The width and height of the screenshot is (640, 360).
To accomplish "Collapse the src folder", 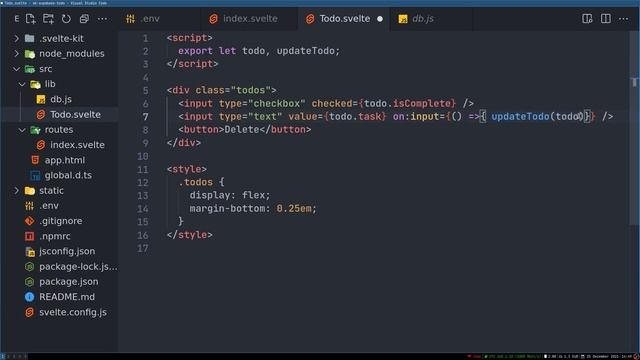I will pyautogui.click(x=16, y=69).
